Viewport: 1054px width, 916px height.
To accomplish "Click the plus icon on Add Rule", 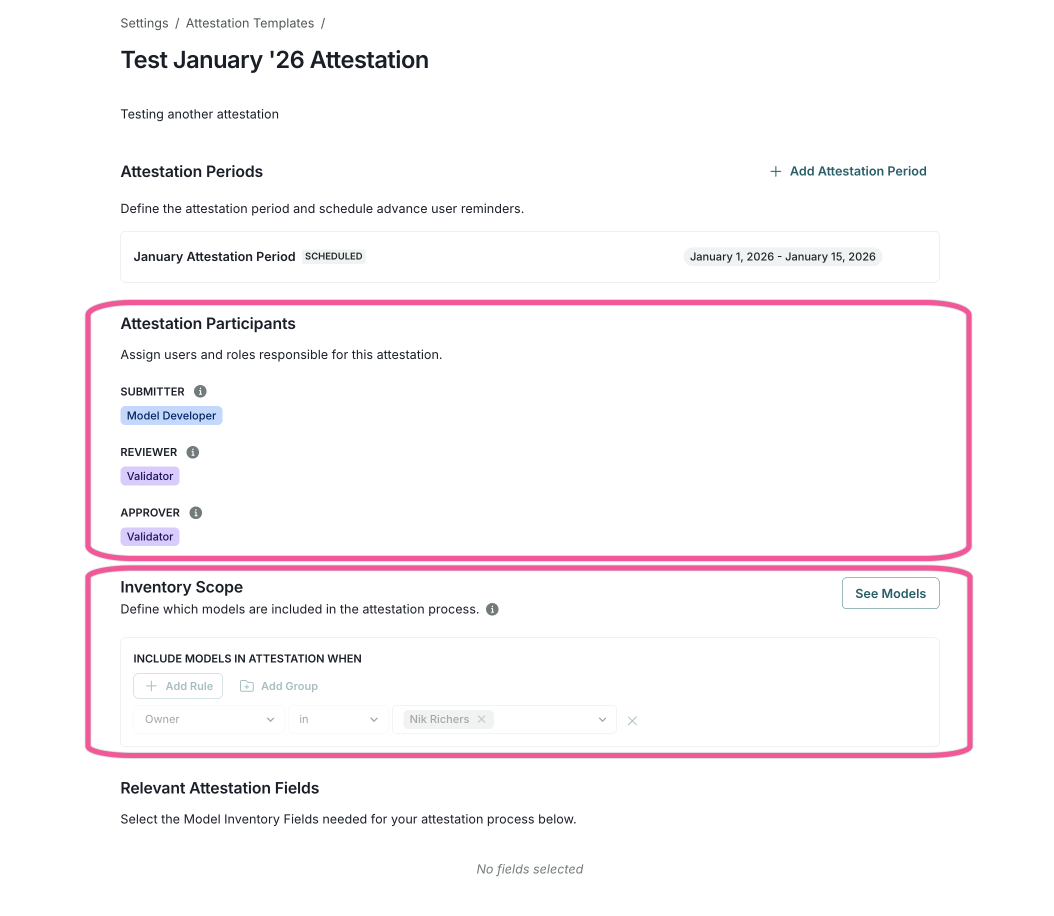I will coord(150,686).
